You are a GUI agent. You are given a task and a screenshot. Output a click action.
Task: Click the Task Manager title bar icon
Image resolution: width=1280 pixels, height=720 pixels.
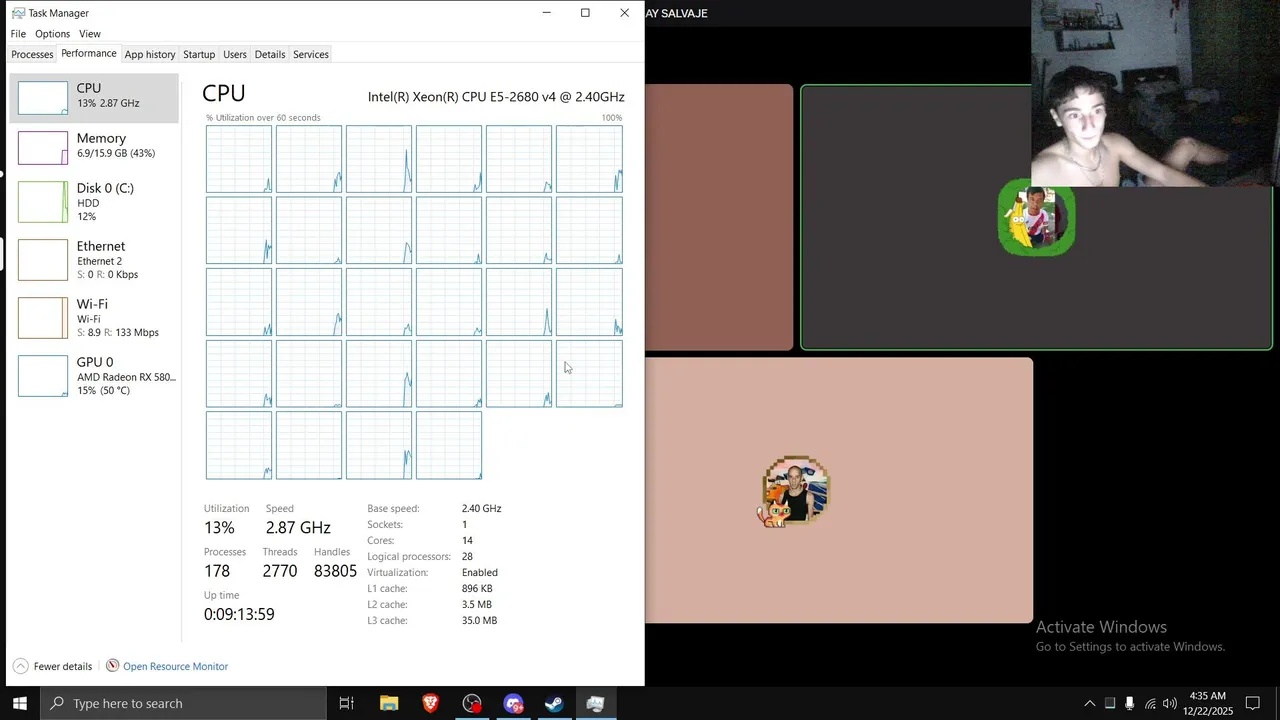click(18, 13)
